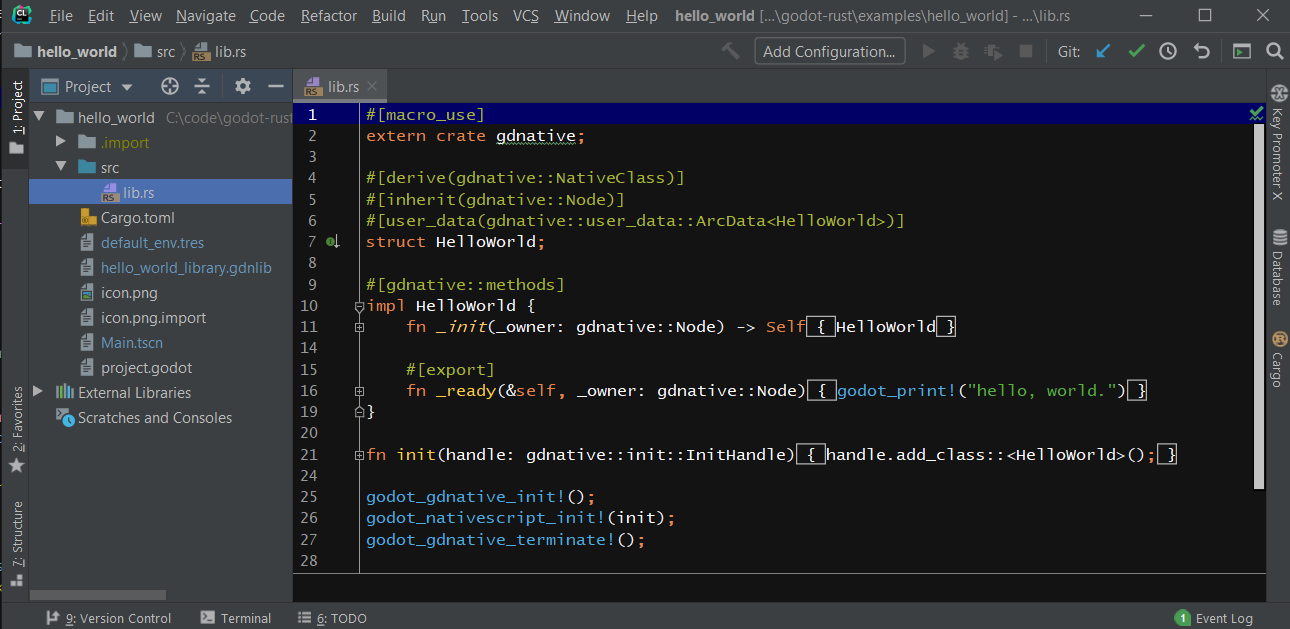The height and width of the screenshot is (629, 1290).
Task: Click Add Configuration button
Action: [828, 51]
